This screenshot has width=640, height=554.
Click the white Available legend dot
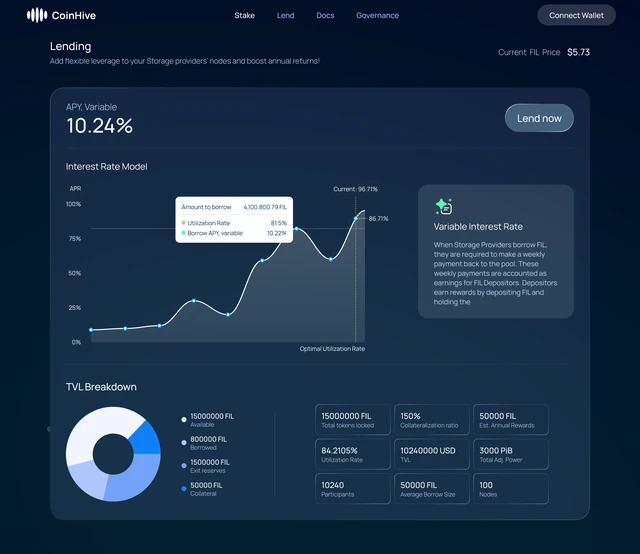(x=184, y=419)
